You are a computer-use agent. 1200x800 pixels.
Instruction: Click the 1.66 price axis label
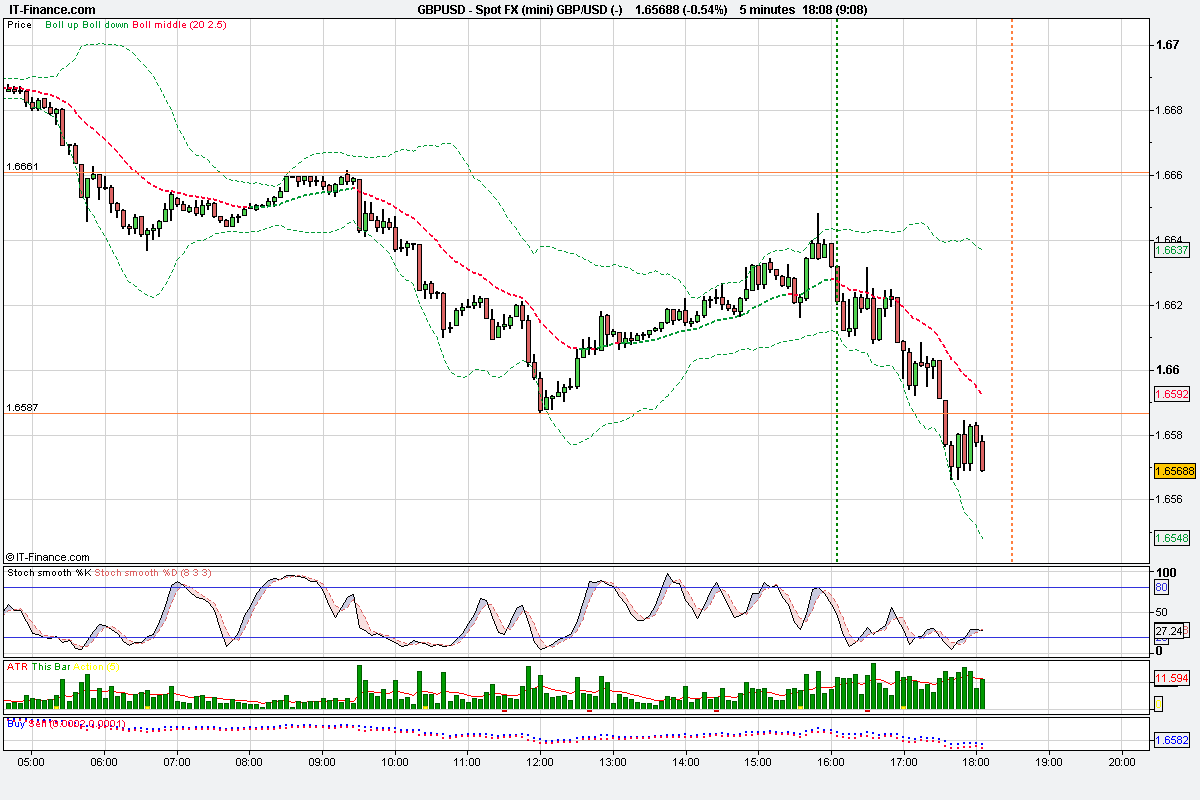pyautogui.click(x=1168, y=370)
